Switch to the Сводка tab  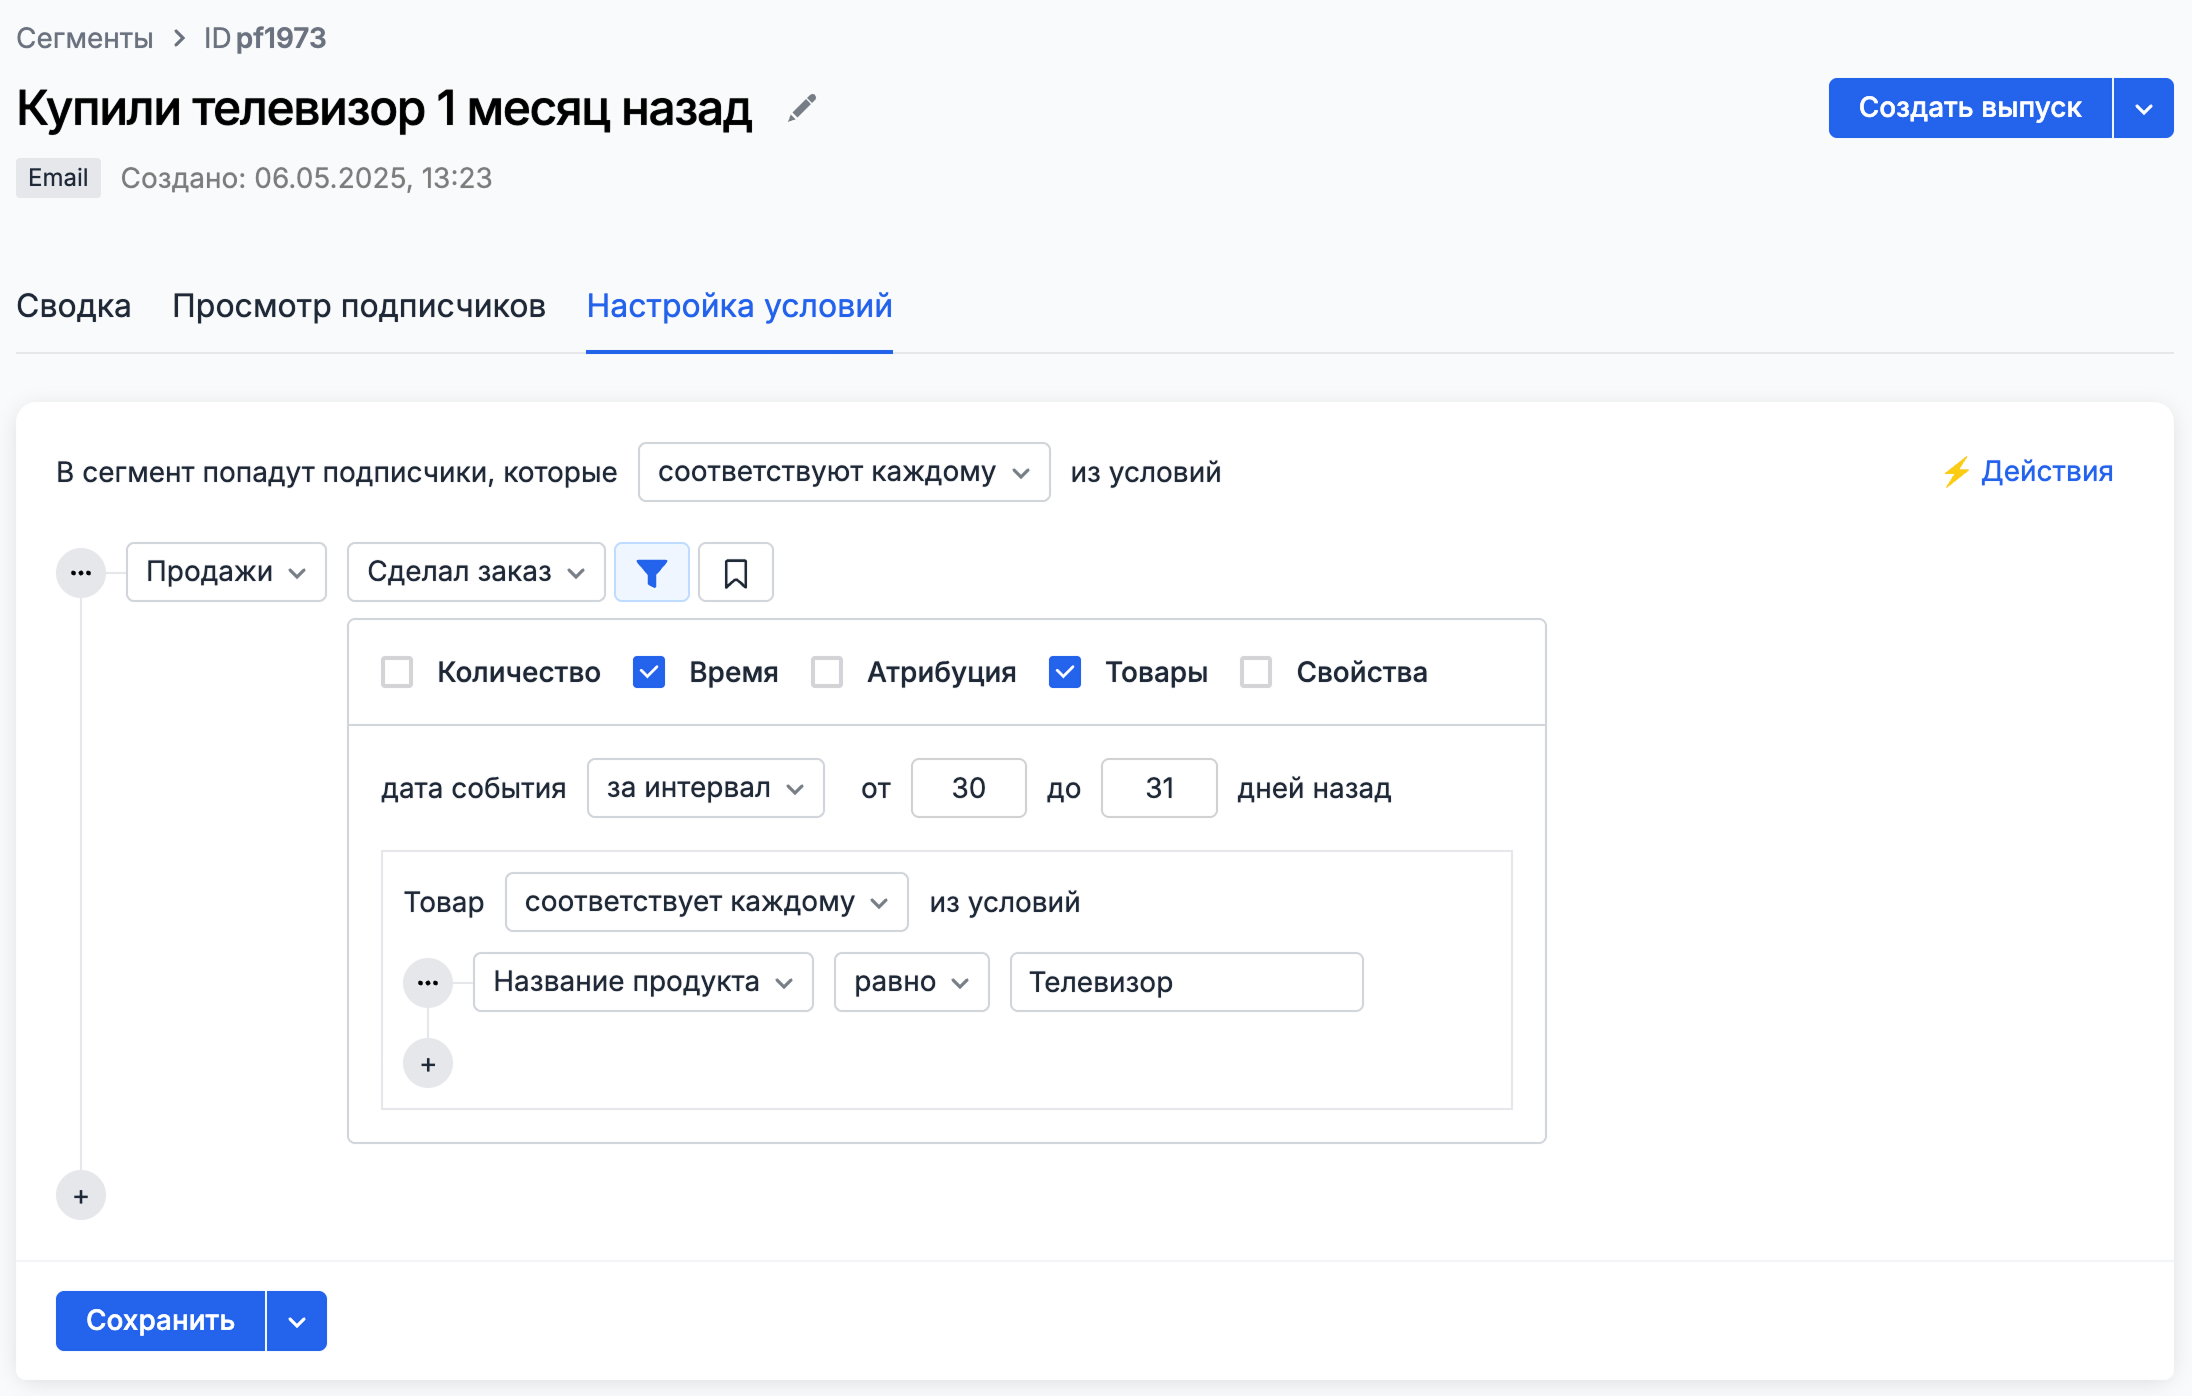tap(73, 306)
